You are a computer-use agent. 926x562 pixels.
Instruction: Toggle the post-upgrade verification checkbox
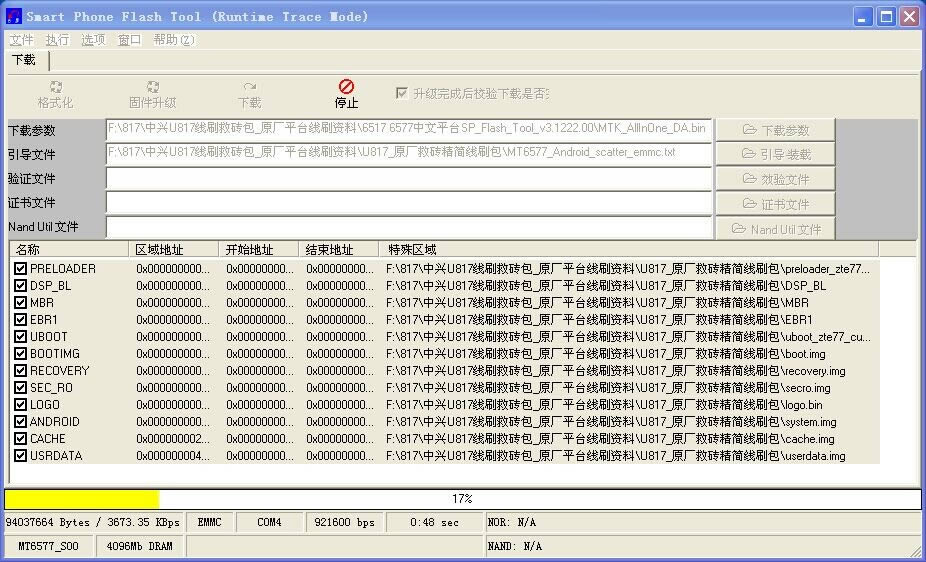tap(402, 93)
